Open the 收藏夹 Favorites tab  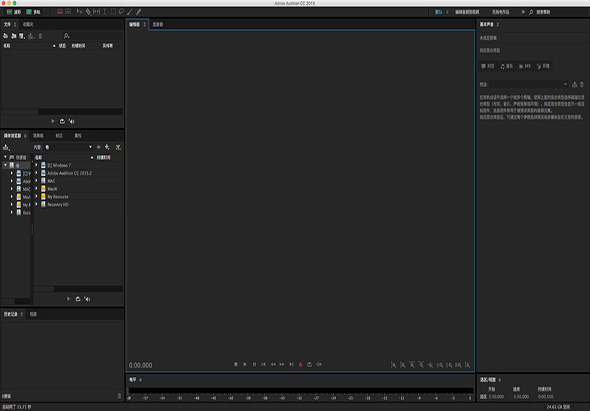(28, 24)
